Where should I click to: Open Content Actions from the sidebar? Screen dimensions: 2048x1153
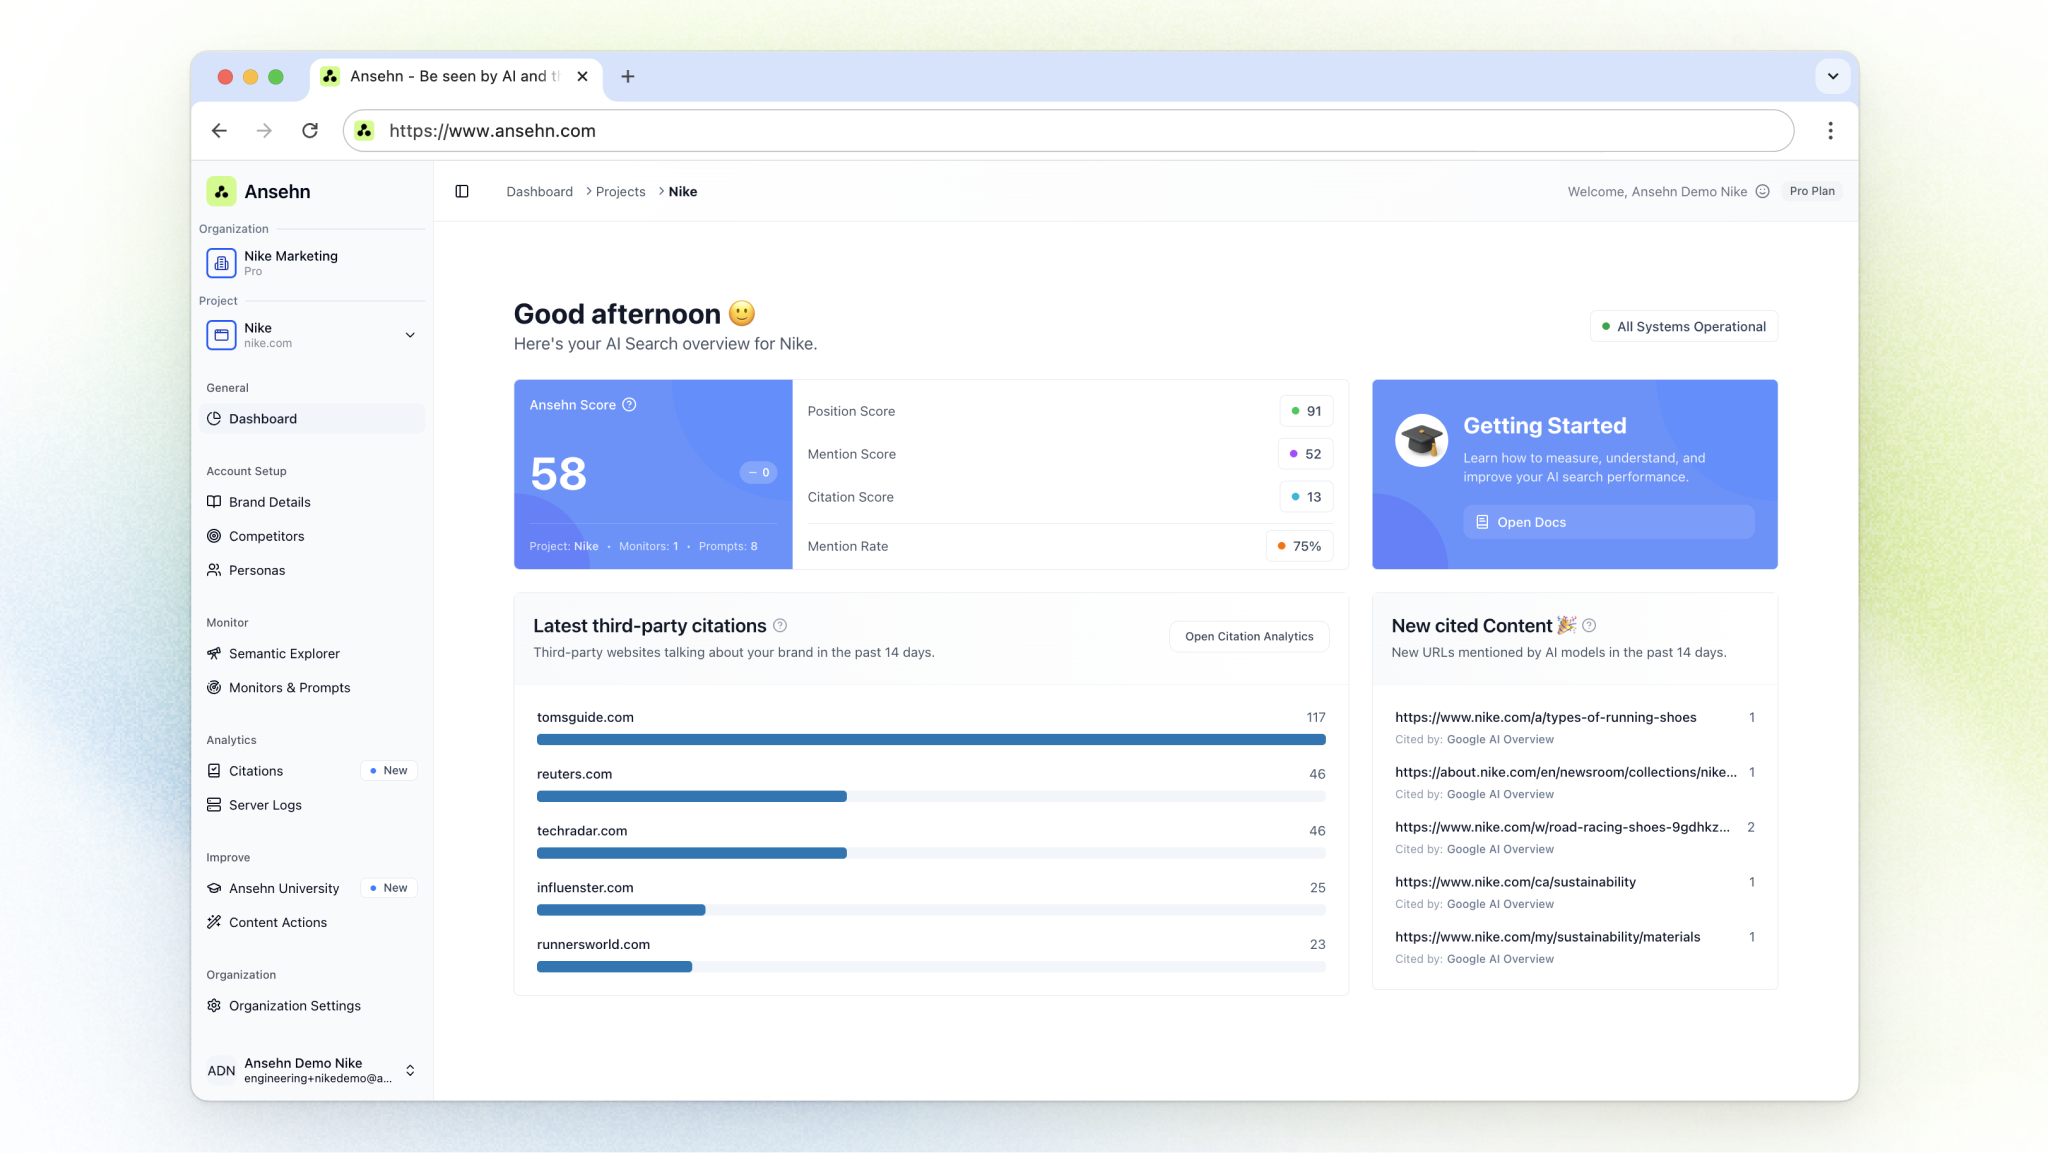[x=277, y=922]
